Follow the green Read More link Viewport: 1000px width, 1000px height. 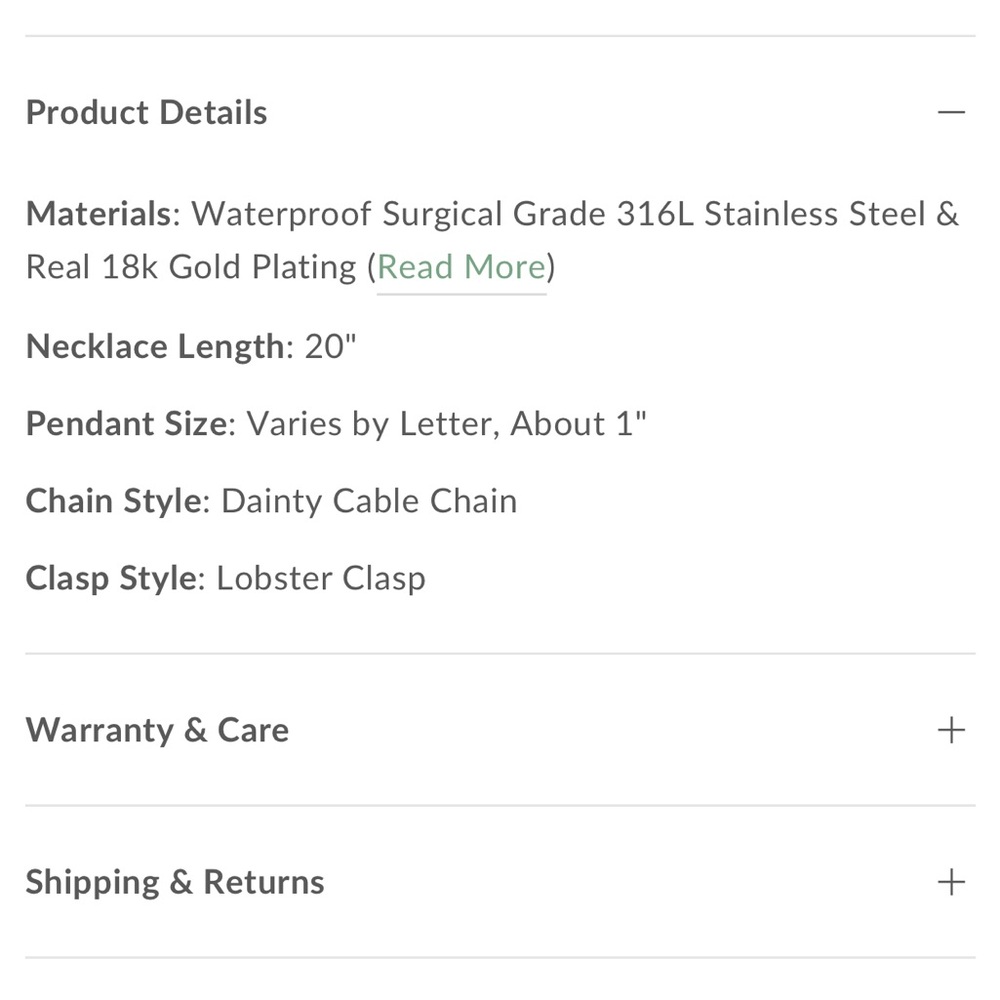(x=461, y=267)
